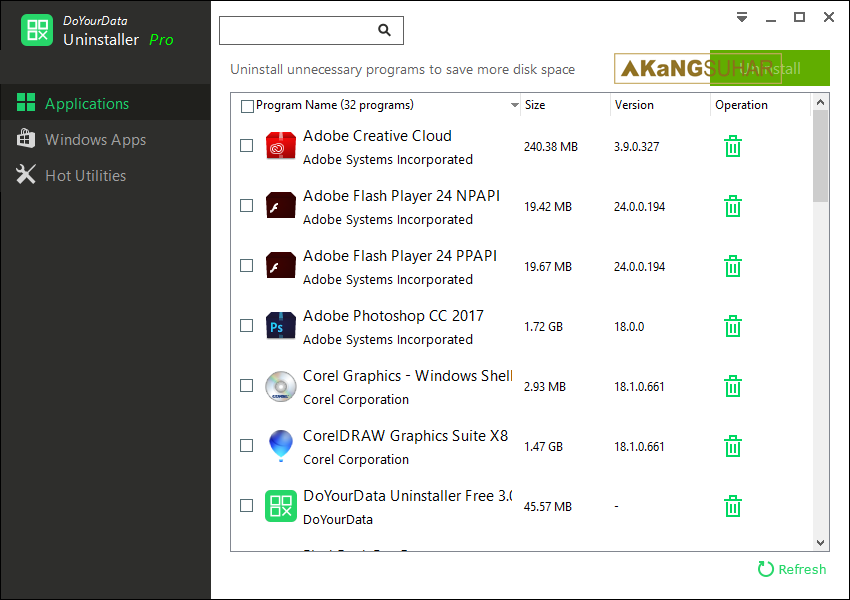Check the select-all Program Name checkbox

247,106
